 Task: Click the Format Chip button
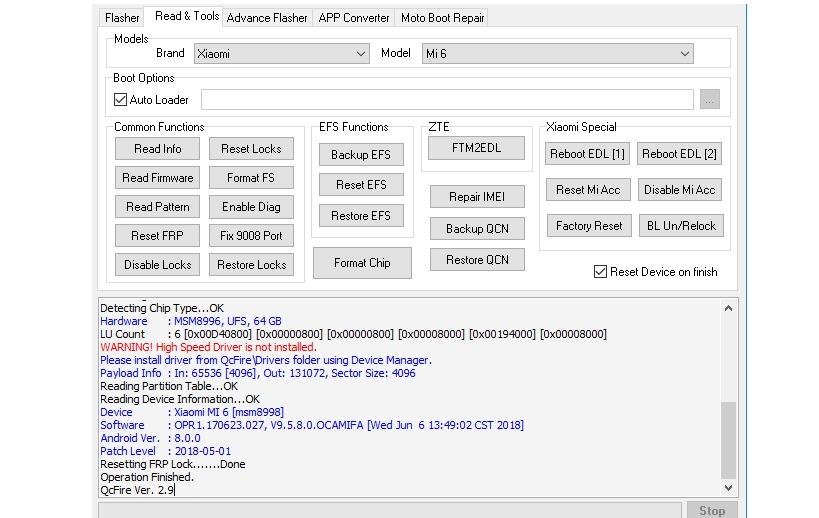point(362,263)
